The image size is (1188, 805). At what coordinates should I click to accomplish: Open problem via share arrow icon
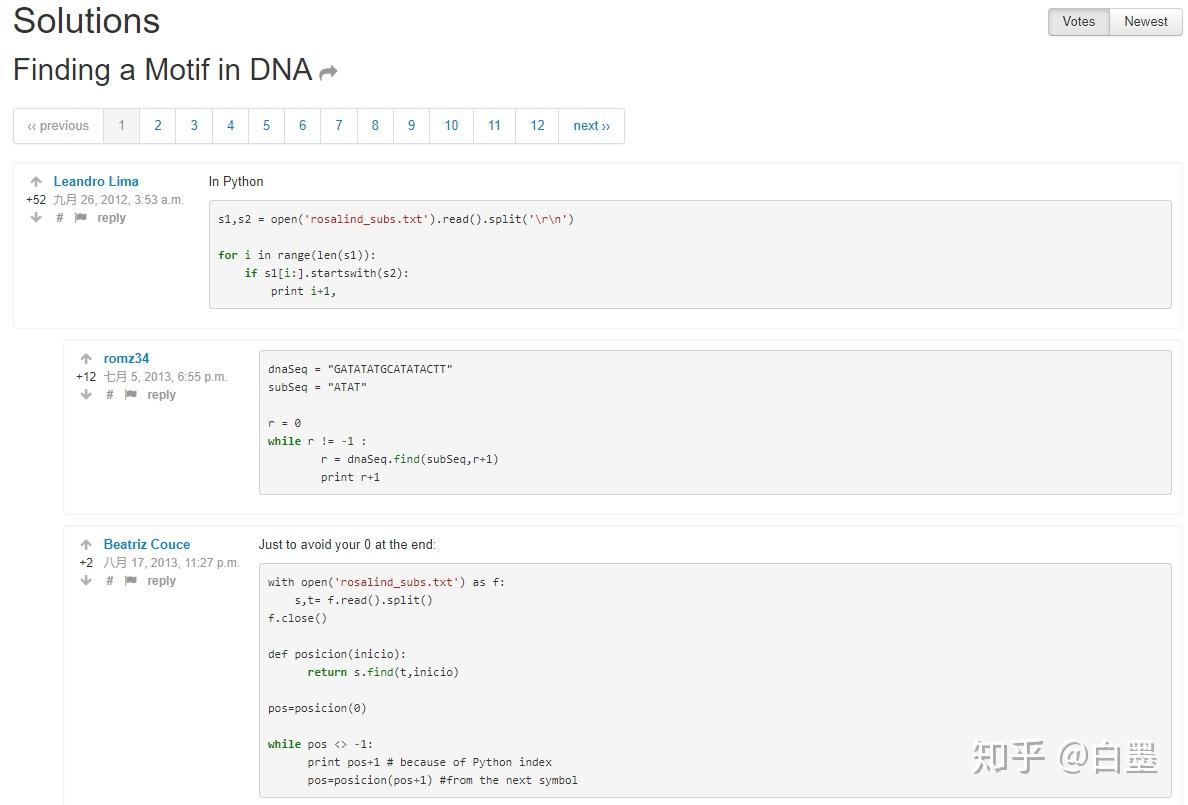coord(328,72)
